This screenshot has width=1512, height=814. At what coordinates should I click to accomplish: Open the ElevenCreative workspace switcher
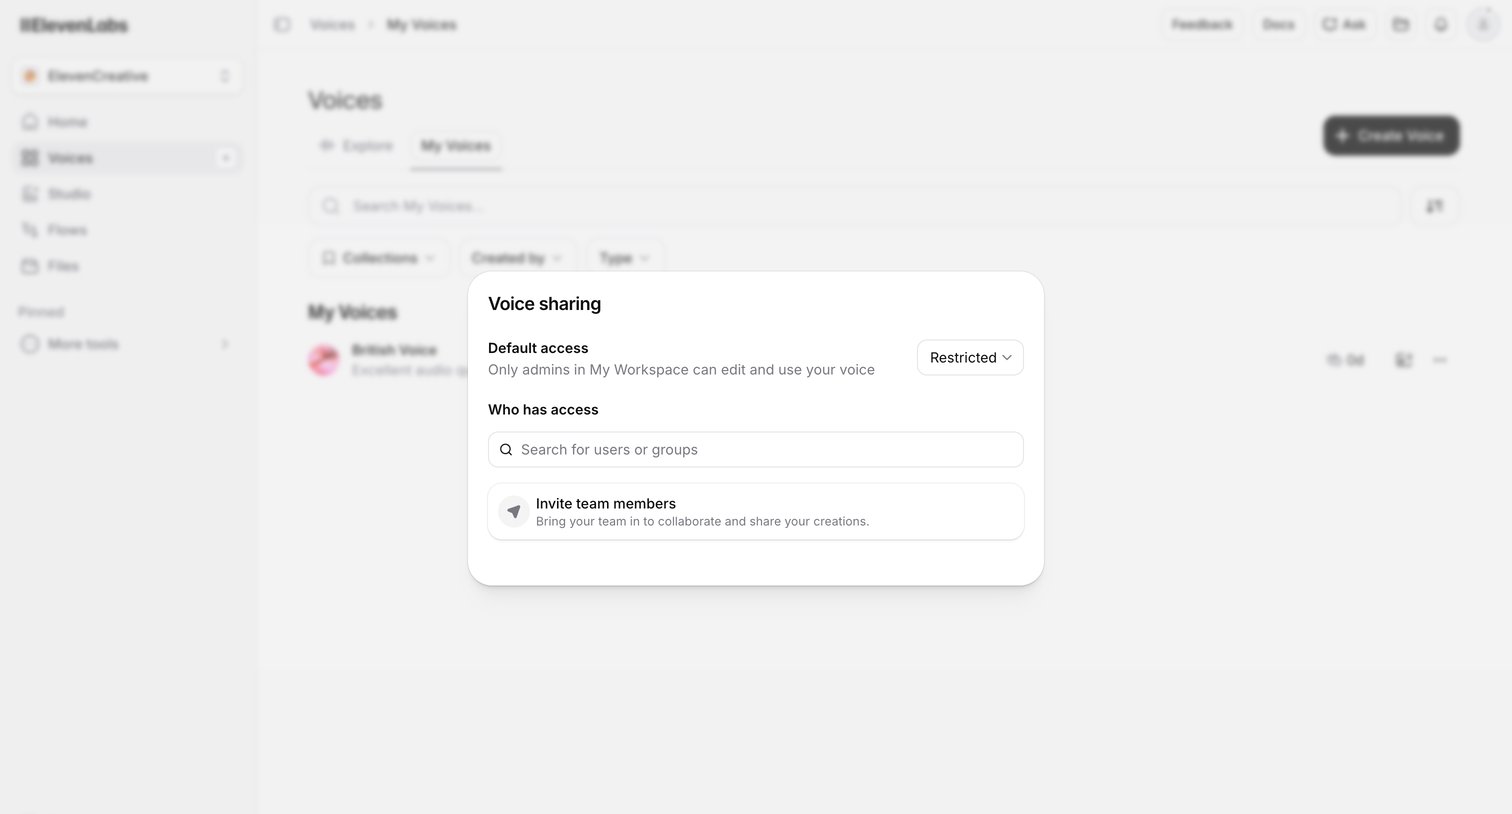[x=127, y=76]
